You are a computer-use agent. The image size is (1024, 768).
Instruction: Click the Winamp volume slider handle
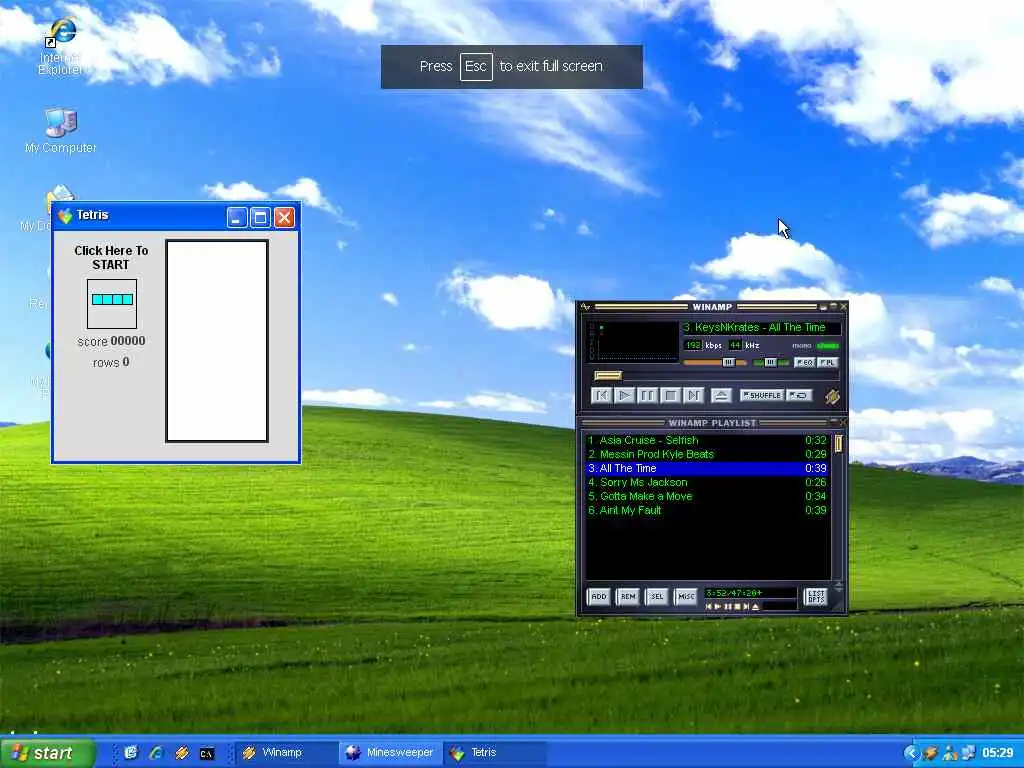[728, 362]
